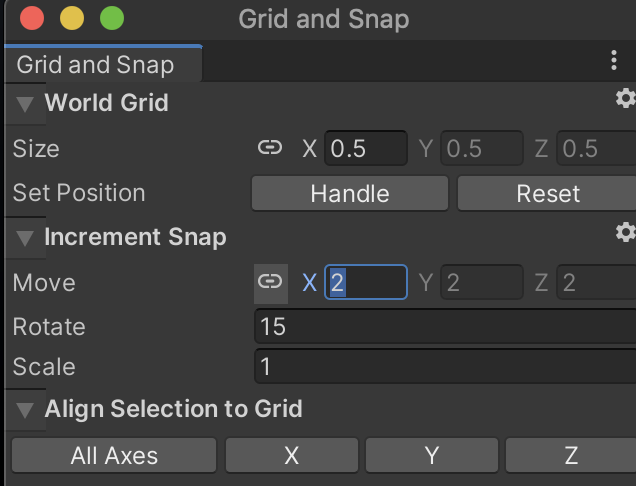The width and height of the screenshot is (636, 486).
Task: Collapse the World Grid section
Action: (x=25, y=104)
